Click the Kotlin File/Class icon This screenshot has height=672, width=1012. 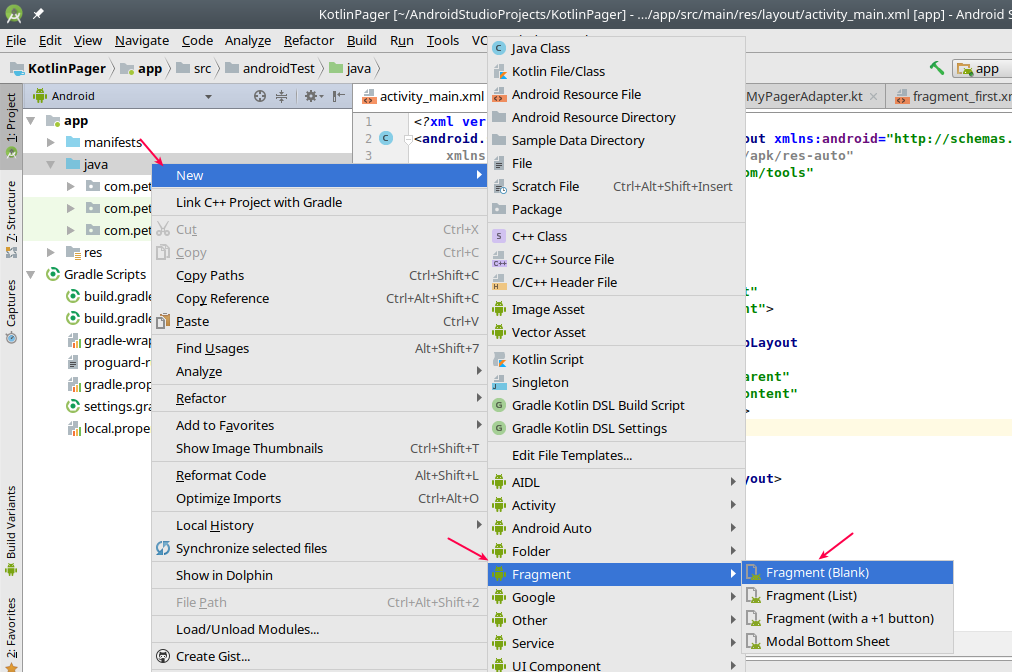click(x=499, y=71)
